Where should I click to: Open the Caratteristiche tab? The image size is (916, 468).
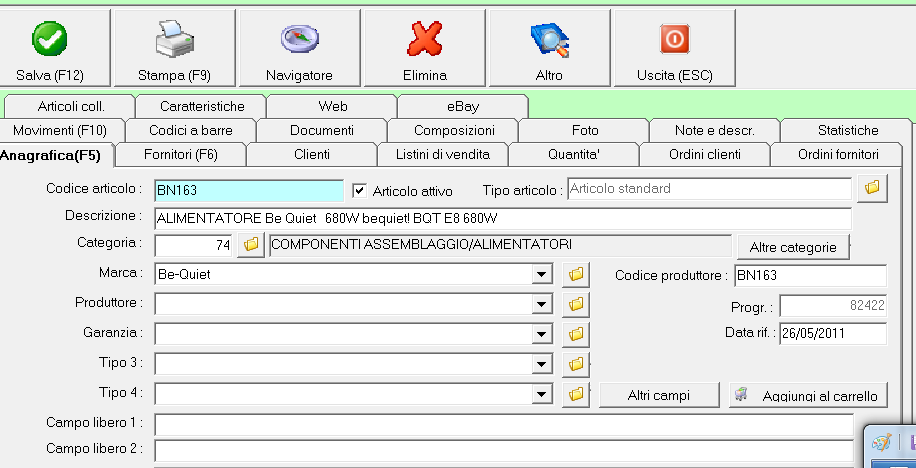(202, 106)
